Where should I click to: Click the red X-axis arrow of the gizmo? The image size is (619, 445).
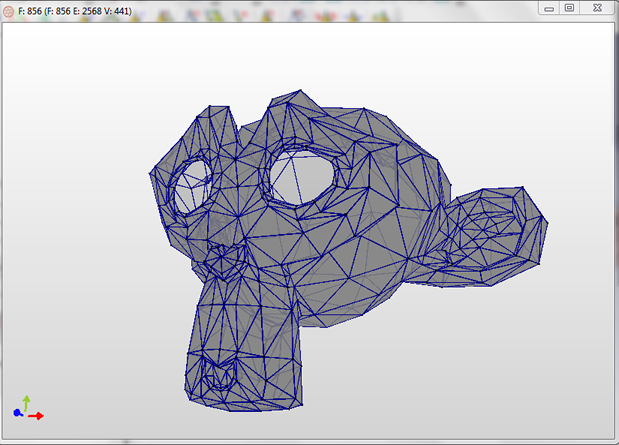[36, 416]
